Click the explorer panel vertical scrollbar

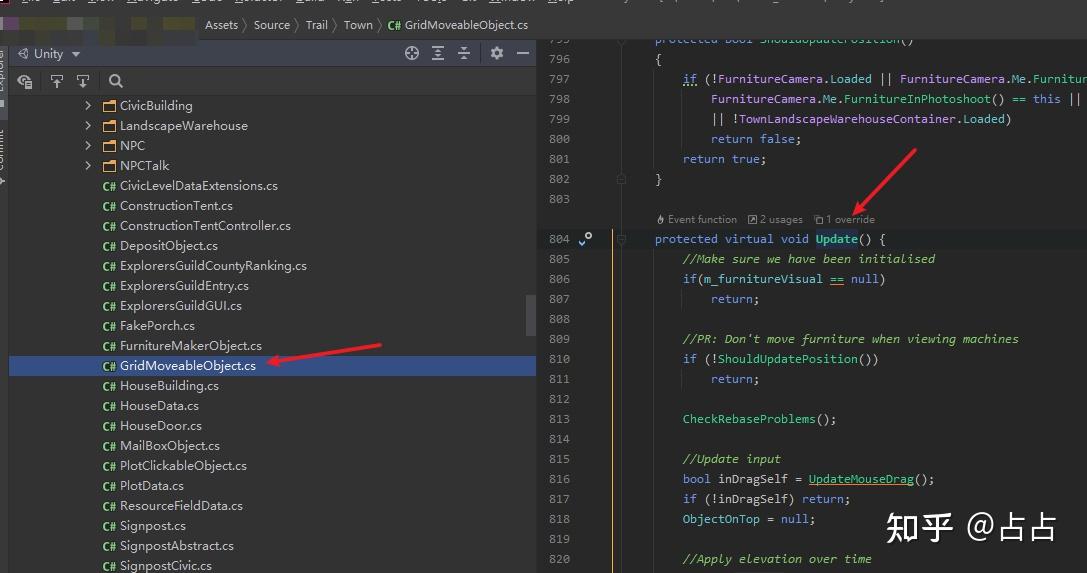531,315
